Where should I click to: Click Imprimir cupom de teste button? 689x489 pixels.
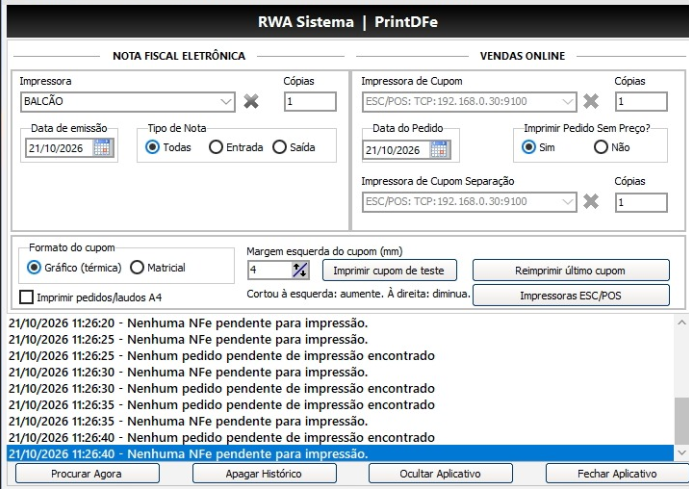pos(389,270)
